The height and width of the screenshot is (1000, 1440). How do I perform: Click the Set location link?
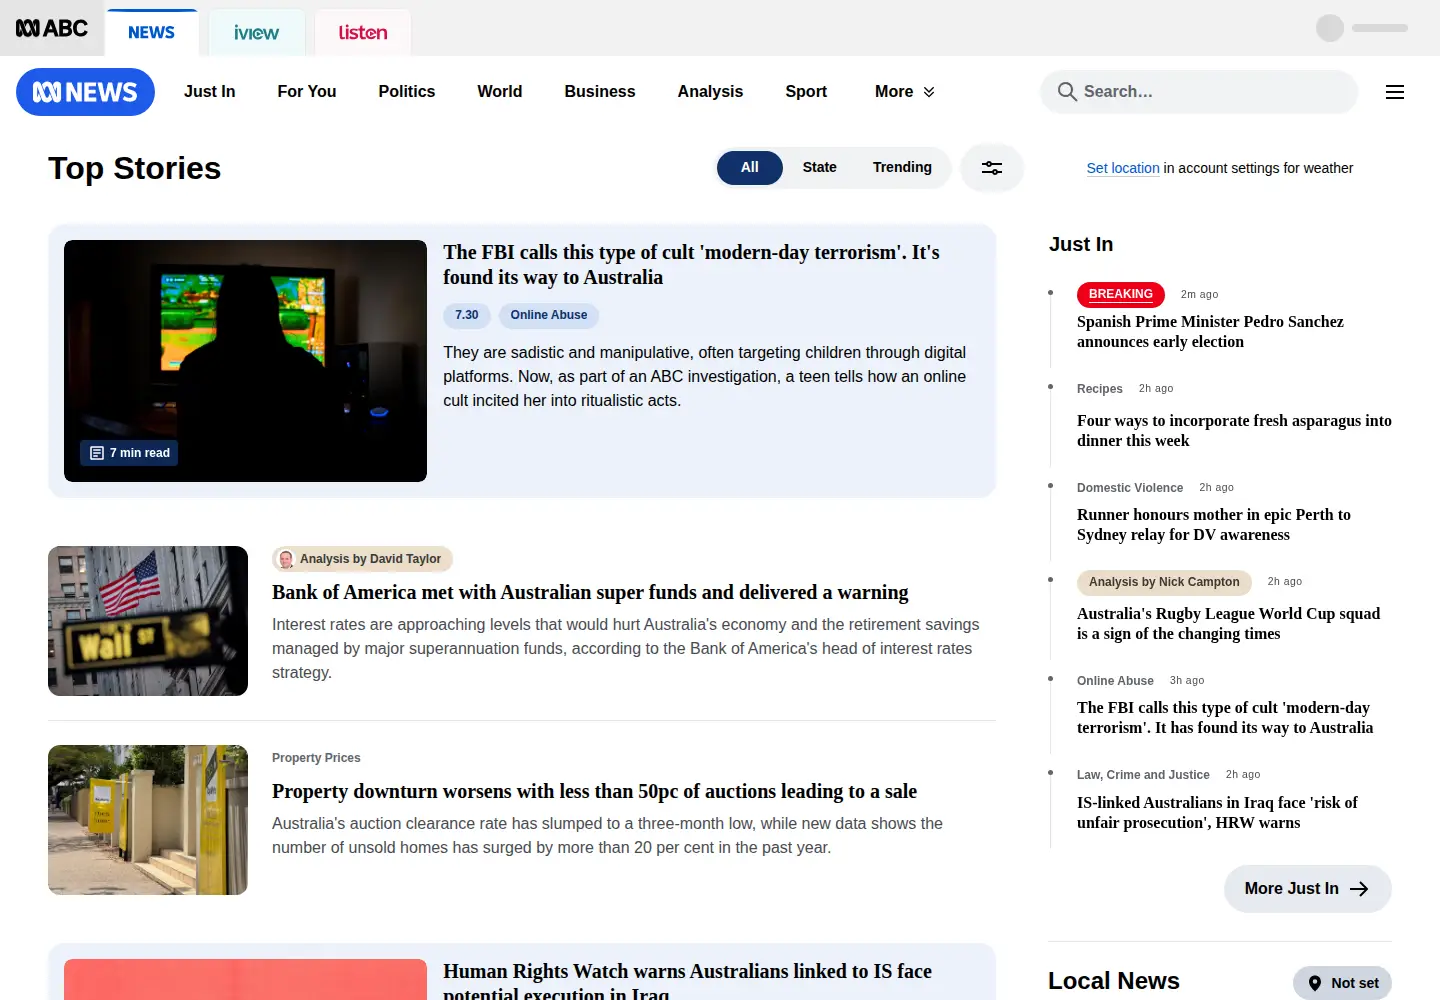(x=1123, y=169)
